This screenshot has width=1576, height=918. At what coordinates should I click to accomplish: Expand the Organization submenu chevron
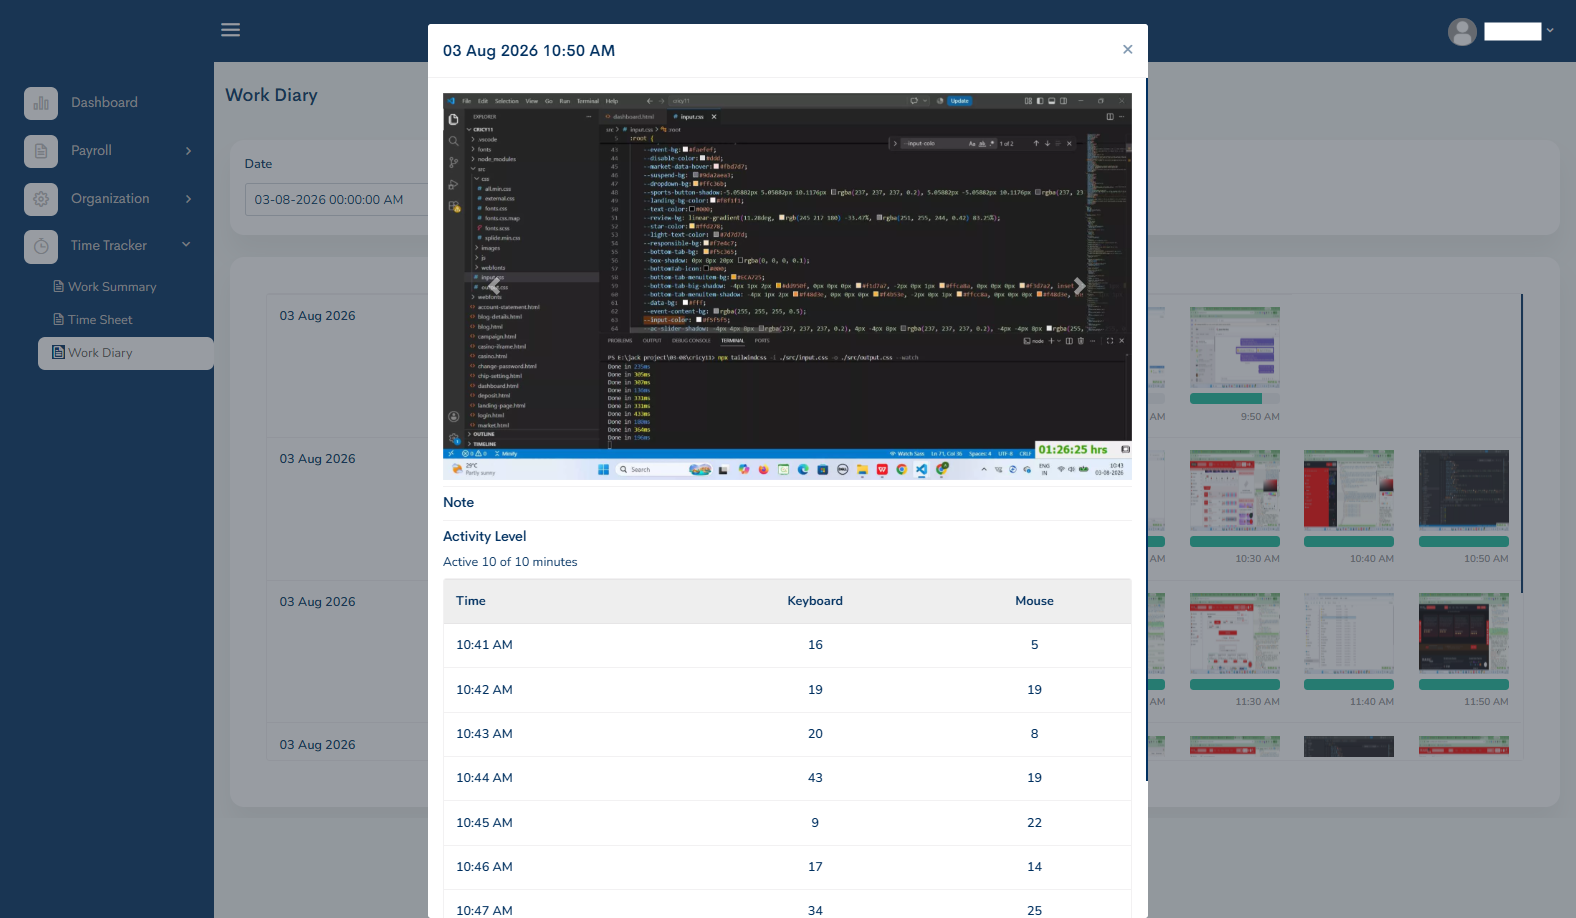(x=188, y=199)
